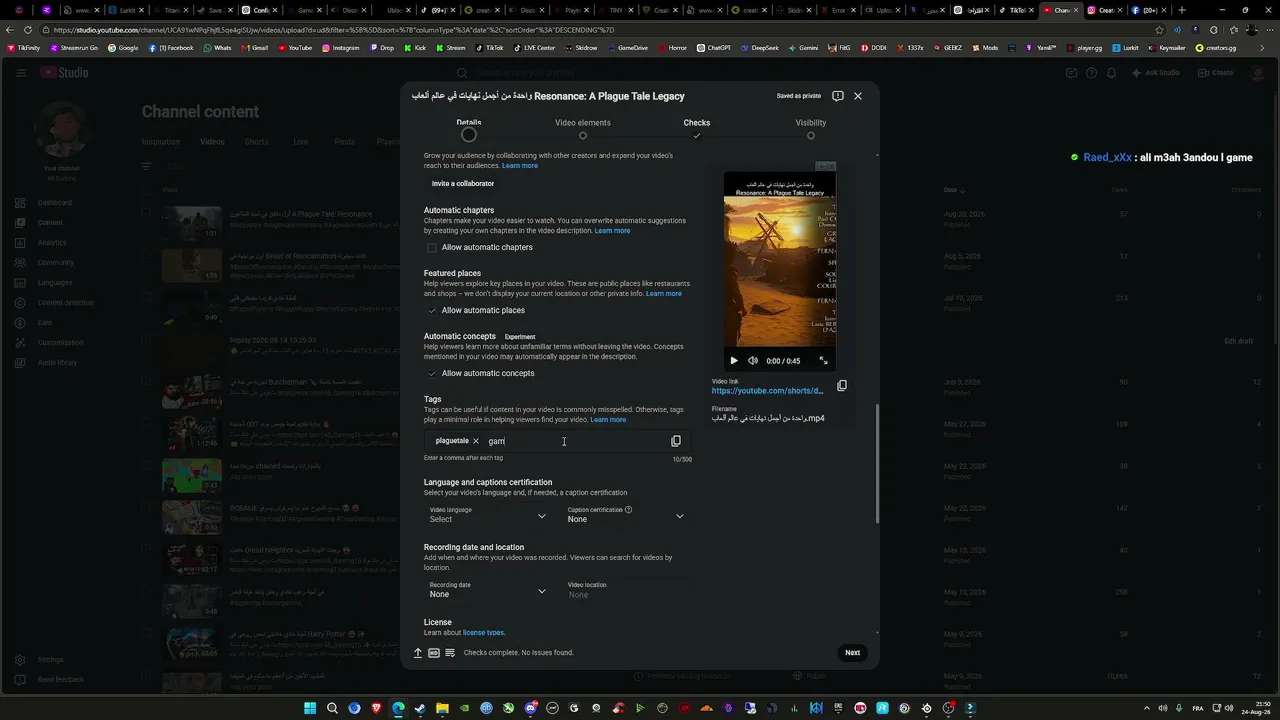This screenshot has height=720, width=1280.
Task: Open the send feedback icon in dialog header
Action: (838, 96)
